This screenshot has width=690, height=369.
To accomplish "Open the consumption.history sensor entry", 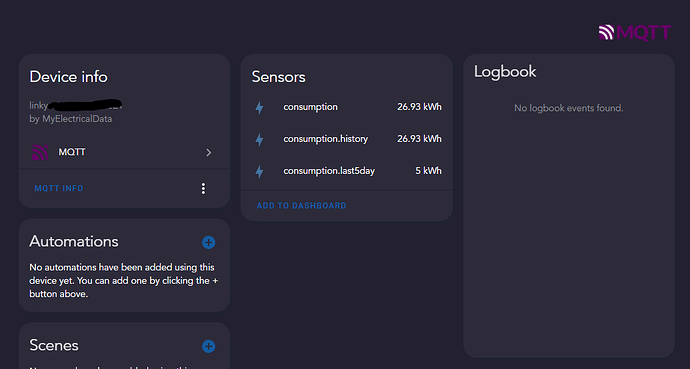I will [347, 139].
